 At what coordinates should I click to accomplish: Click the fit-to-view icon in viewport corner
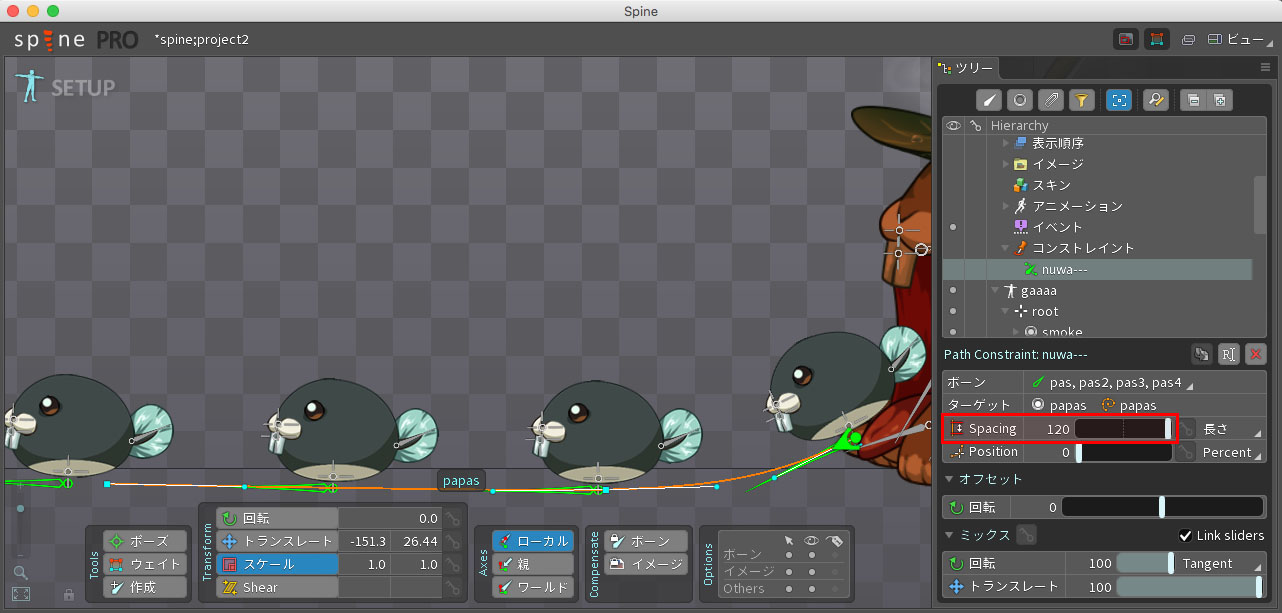coord(21,594)
